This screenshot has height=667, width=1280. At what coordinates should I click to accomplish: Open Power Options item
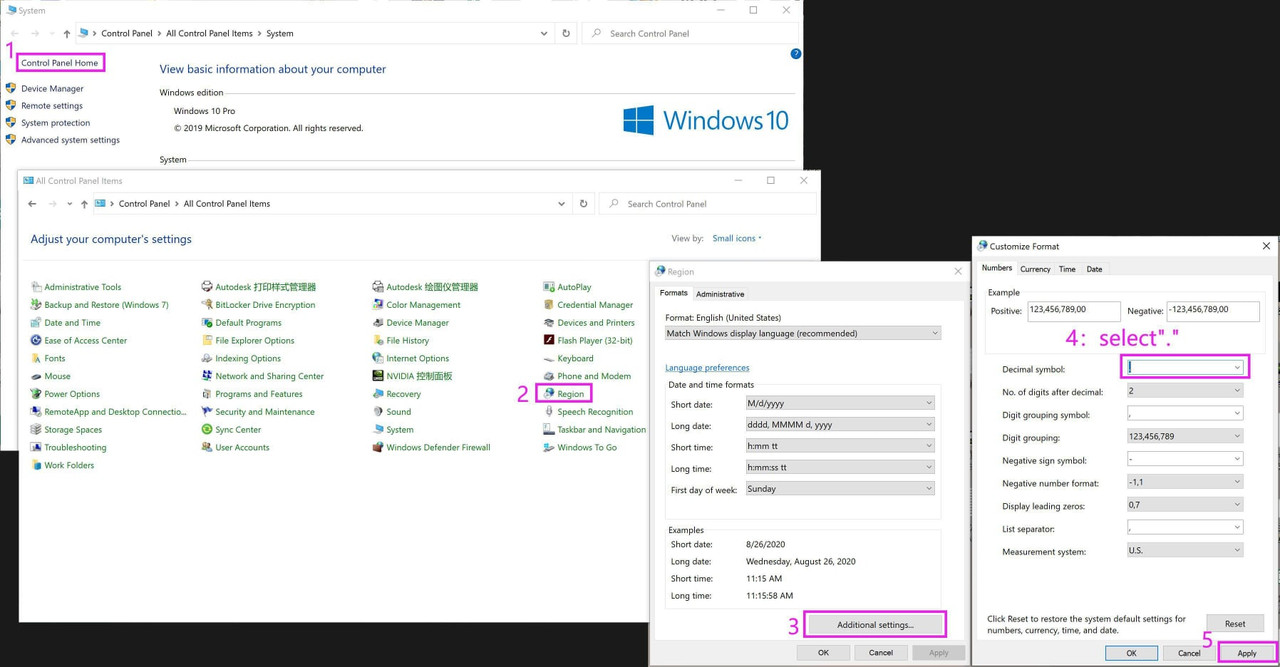pyautogui.click(x=65, y=394)
